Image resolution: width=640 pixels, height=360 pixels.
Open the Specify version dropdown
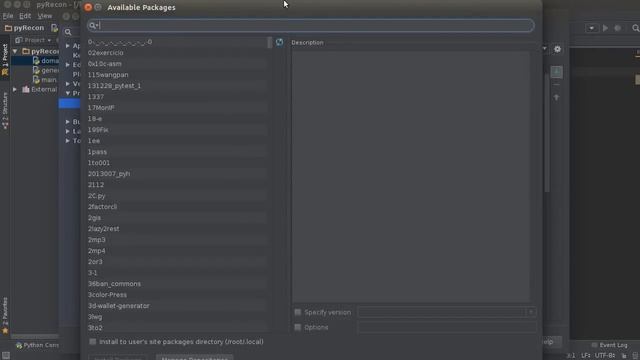(x=531, y=312)
